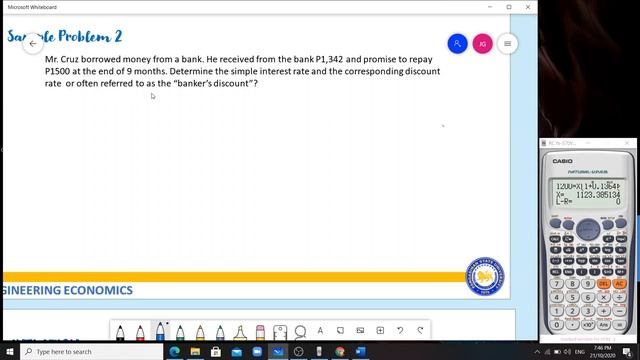Open Zoom from the taskbar
The height and width of the screenshot is (360, 640).
257,351
